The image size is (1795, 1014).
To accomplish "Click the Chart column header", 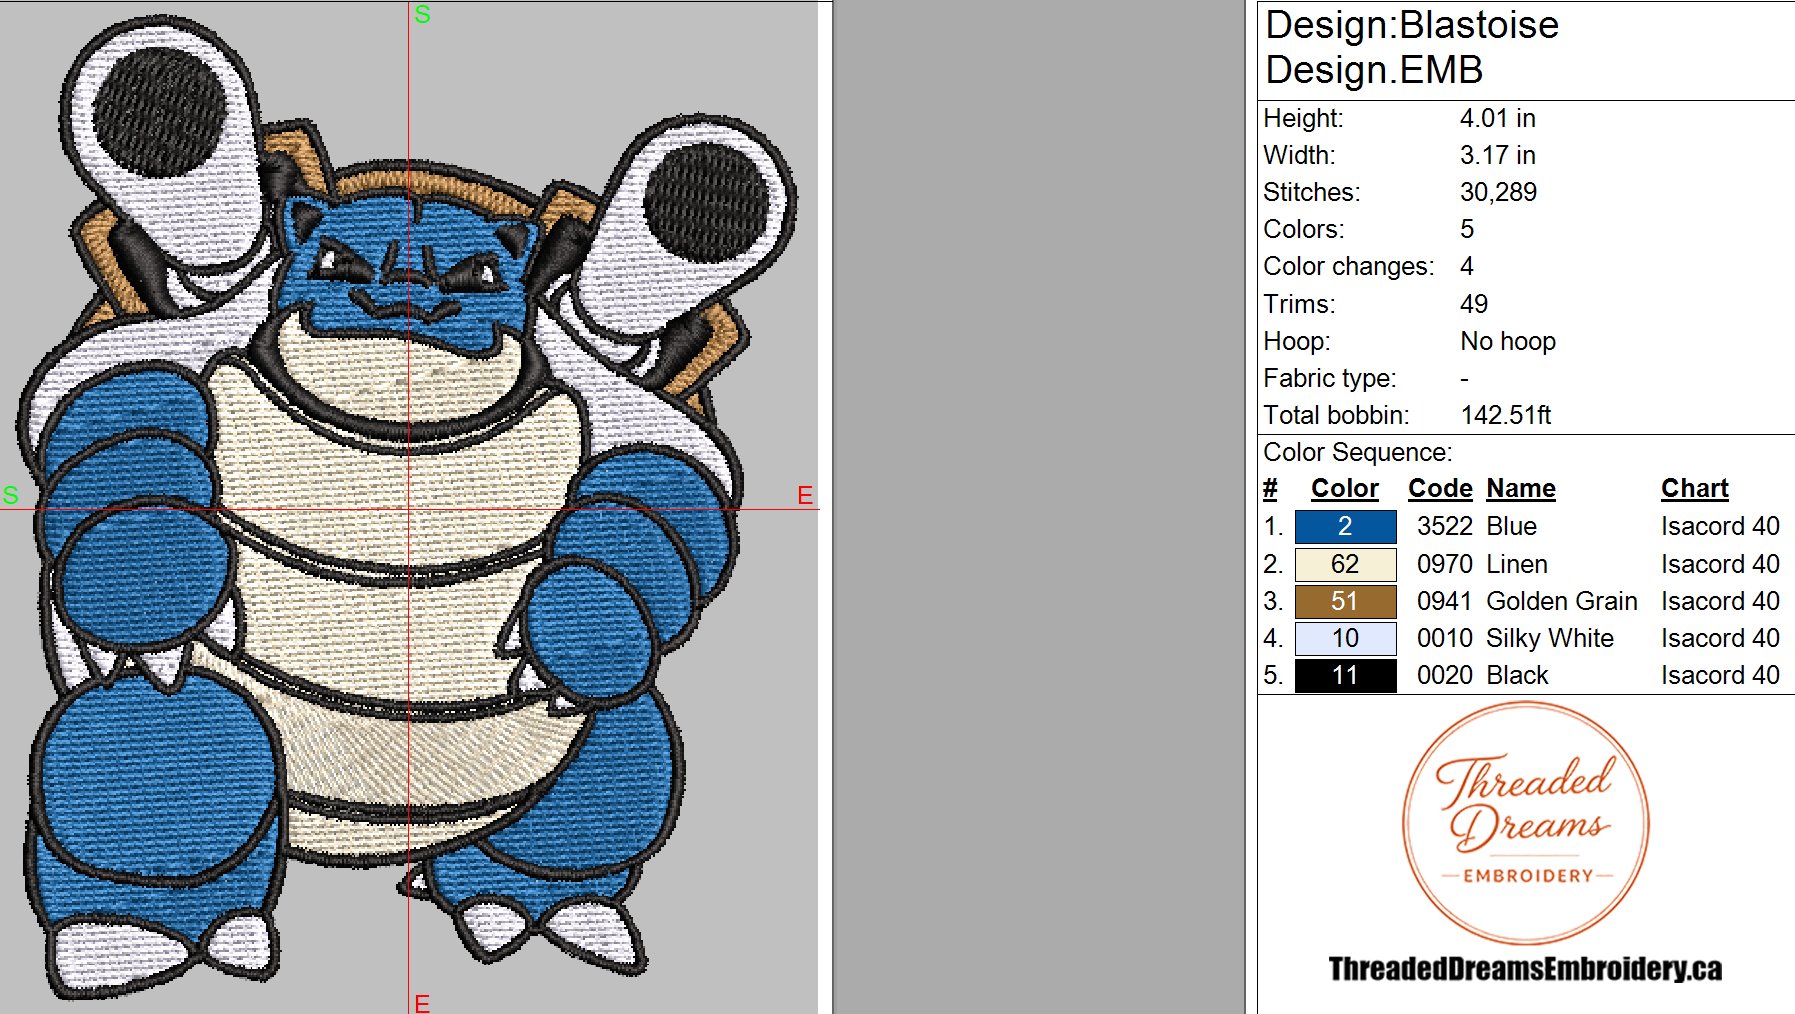I will point(1695,488).
